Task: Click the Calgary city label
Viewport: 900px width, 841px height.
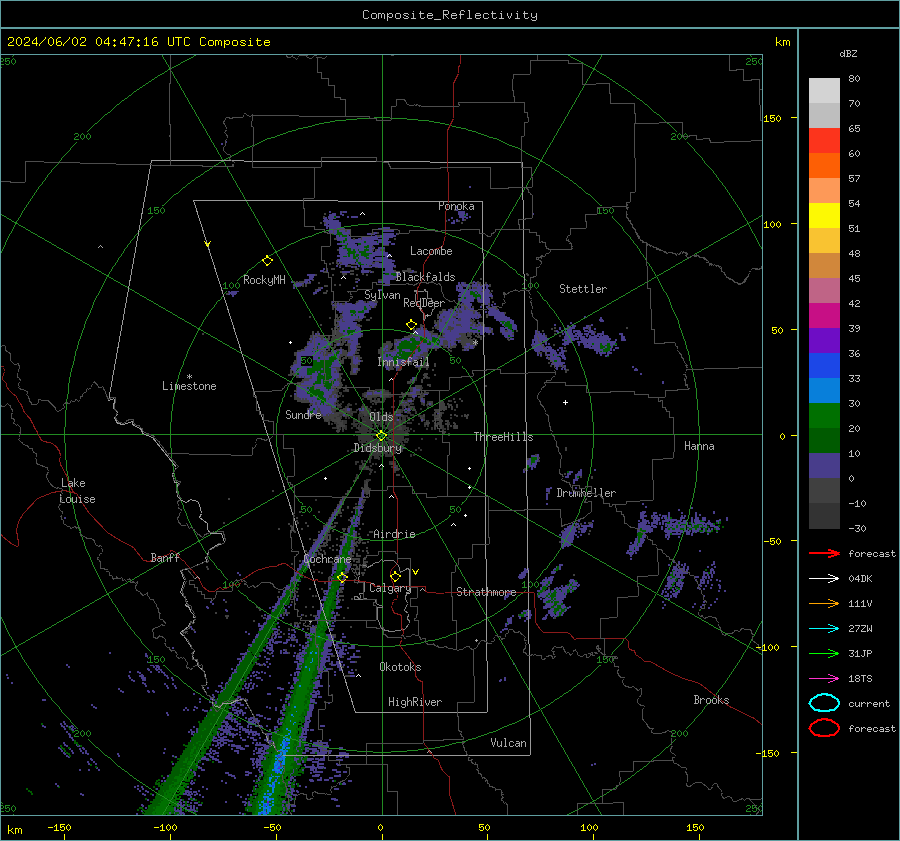Action: point(390,588)
